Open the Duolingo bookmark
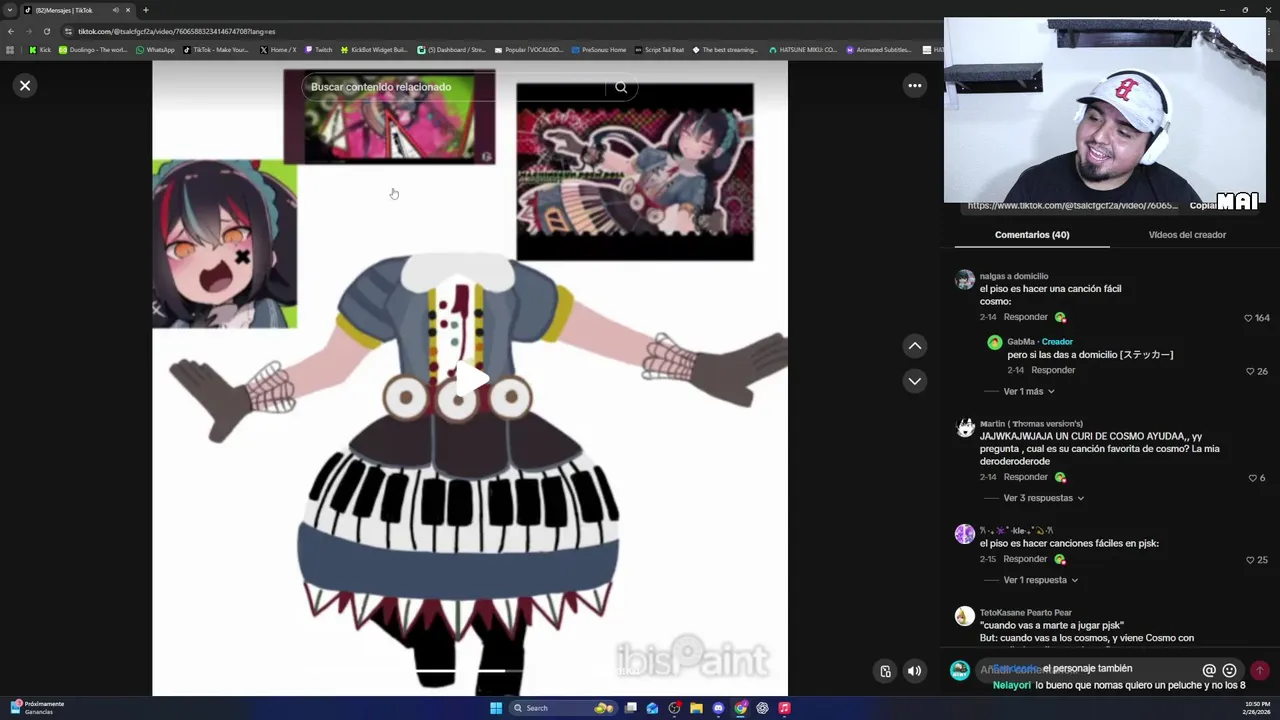 tap(93, 50)
